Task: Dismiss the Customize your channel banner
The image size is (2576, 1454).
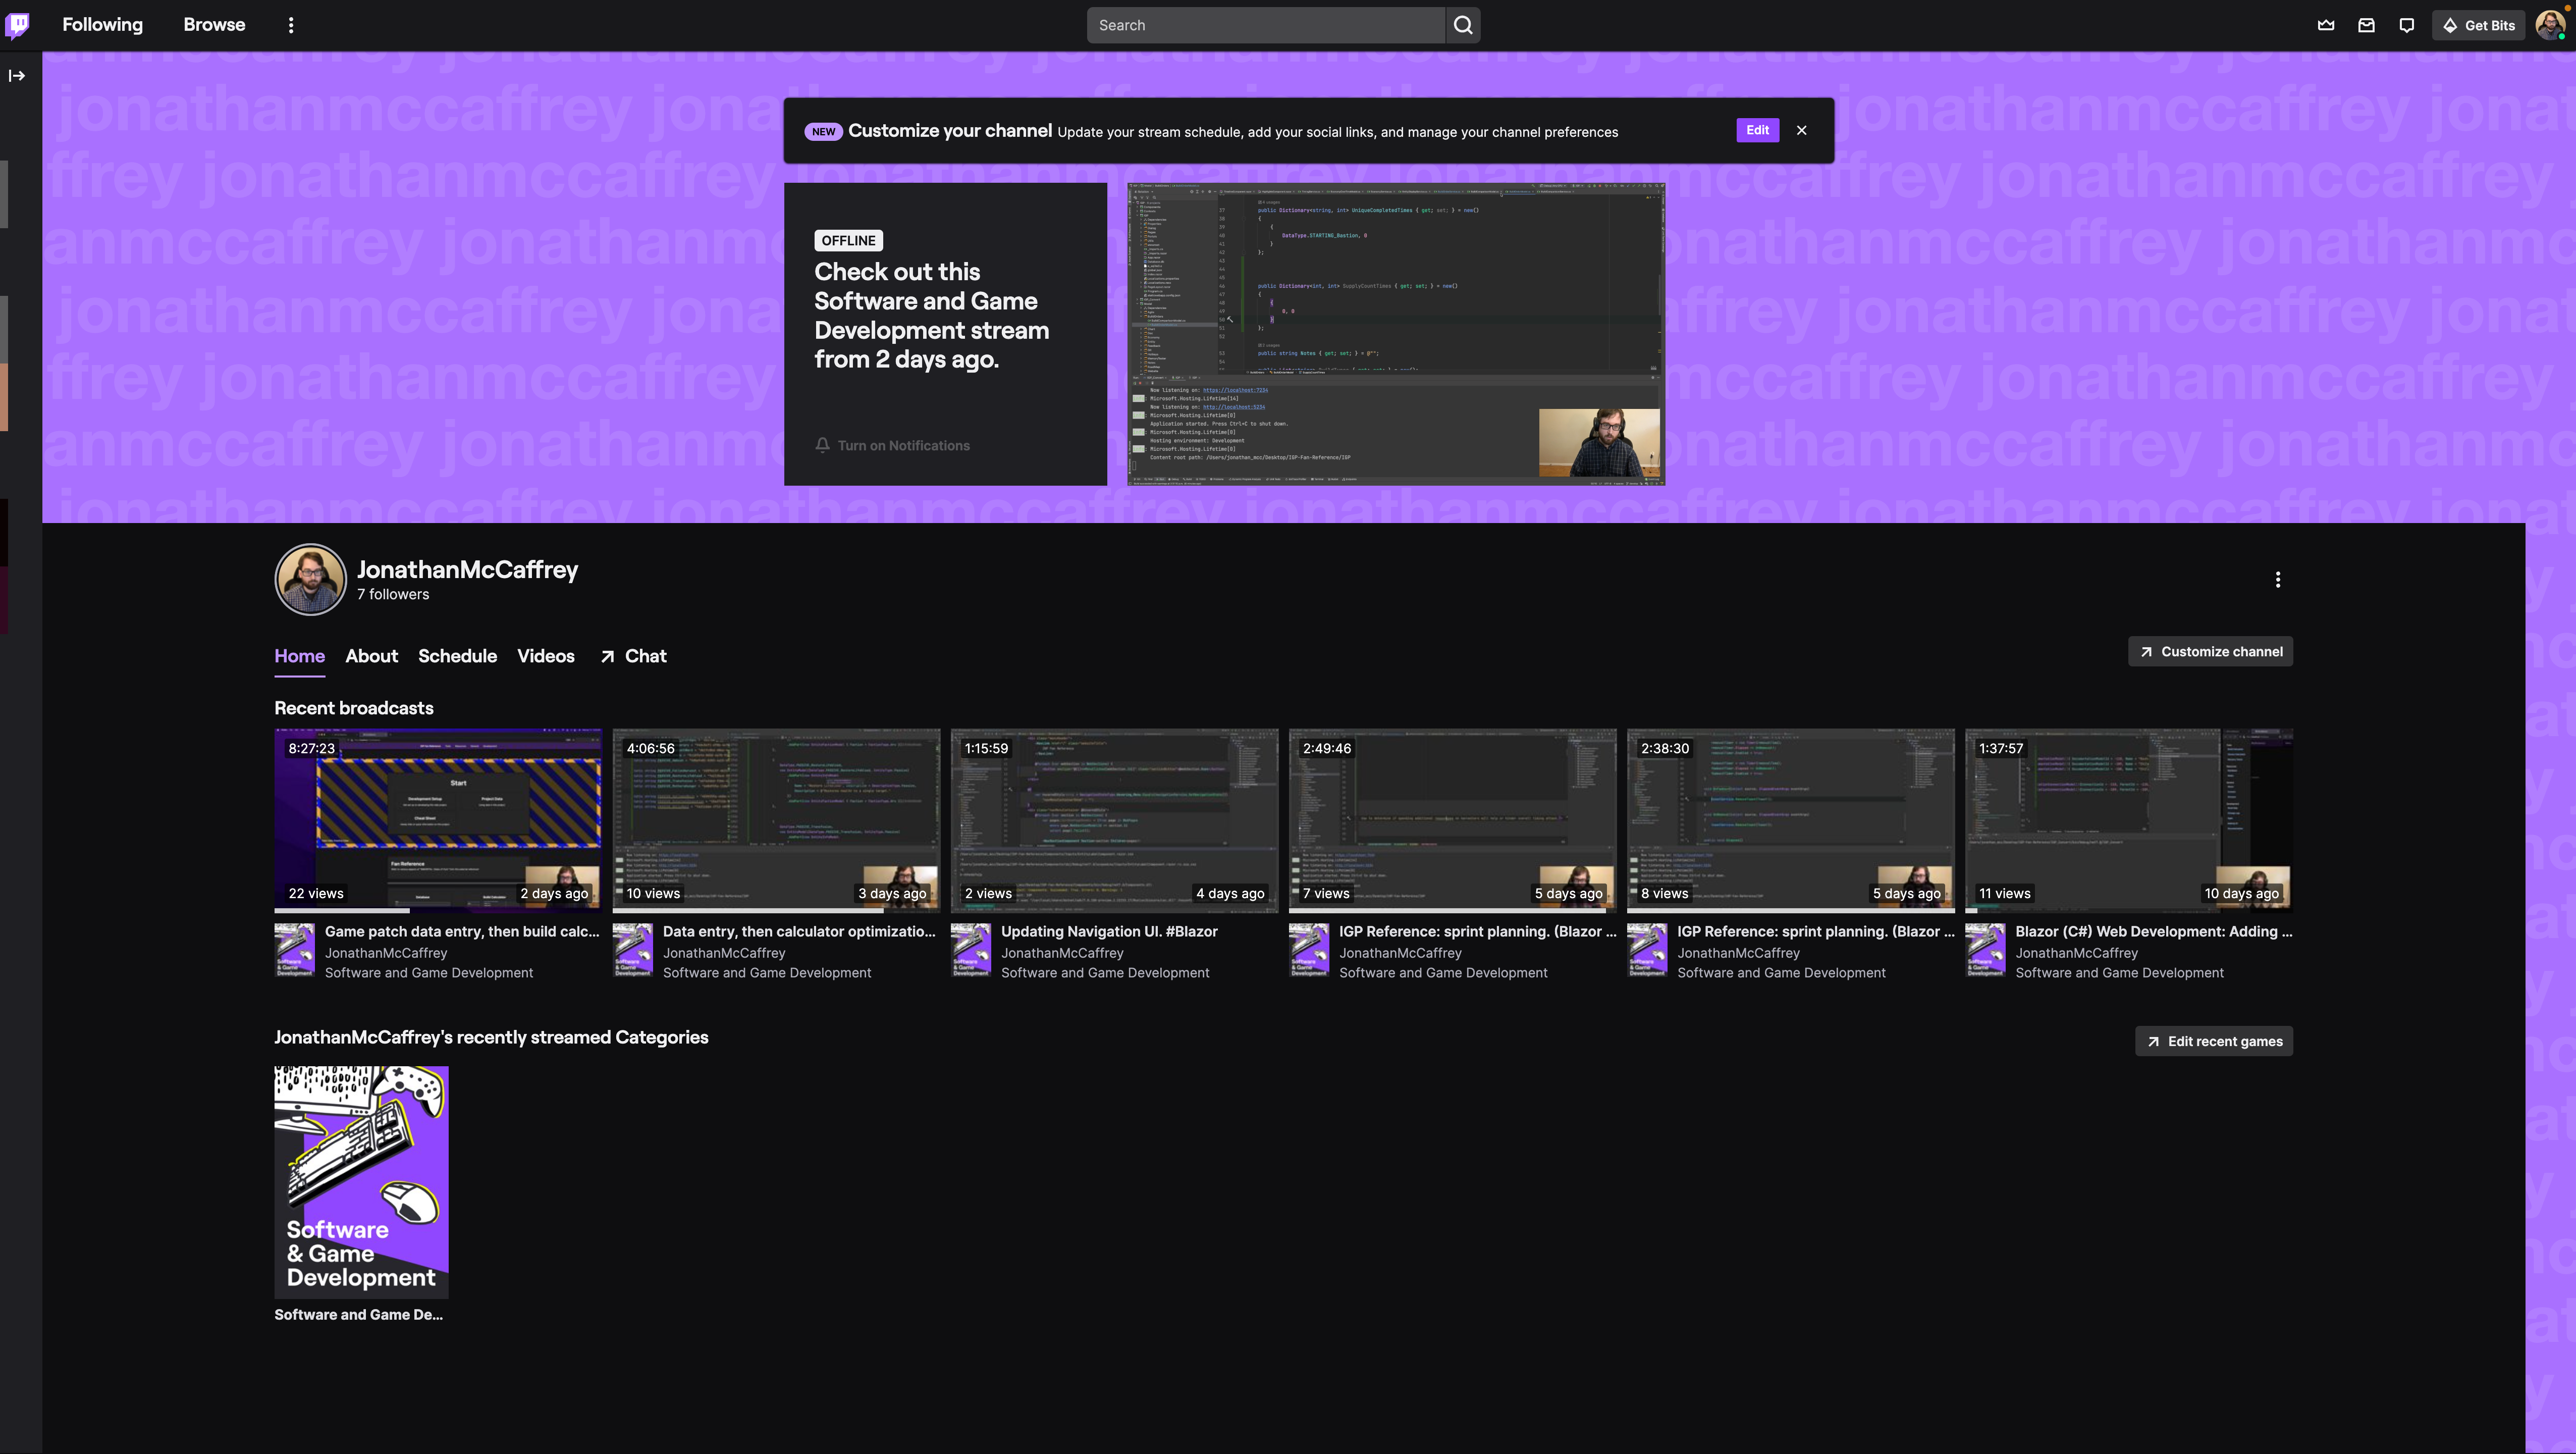Action: [x=1802, y=130]
